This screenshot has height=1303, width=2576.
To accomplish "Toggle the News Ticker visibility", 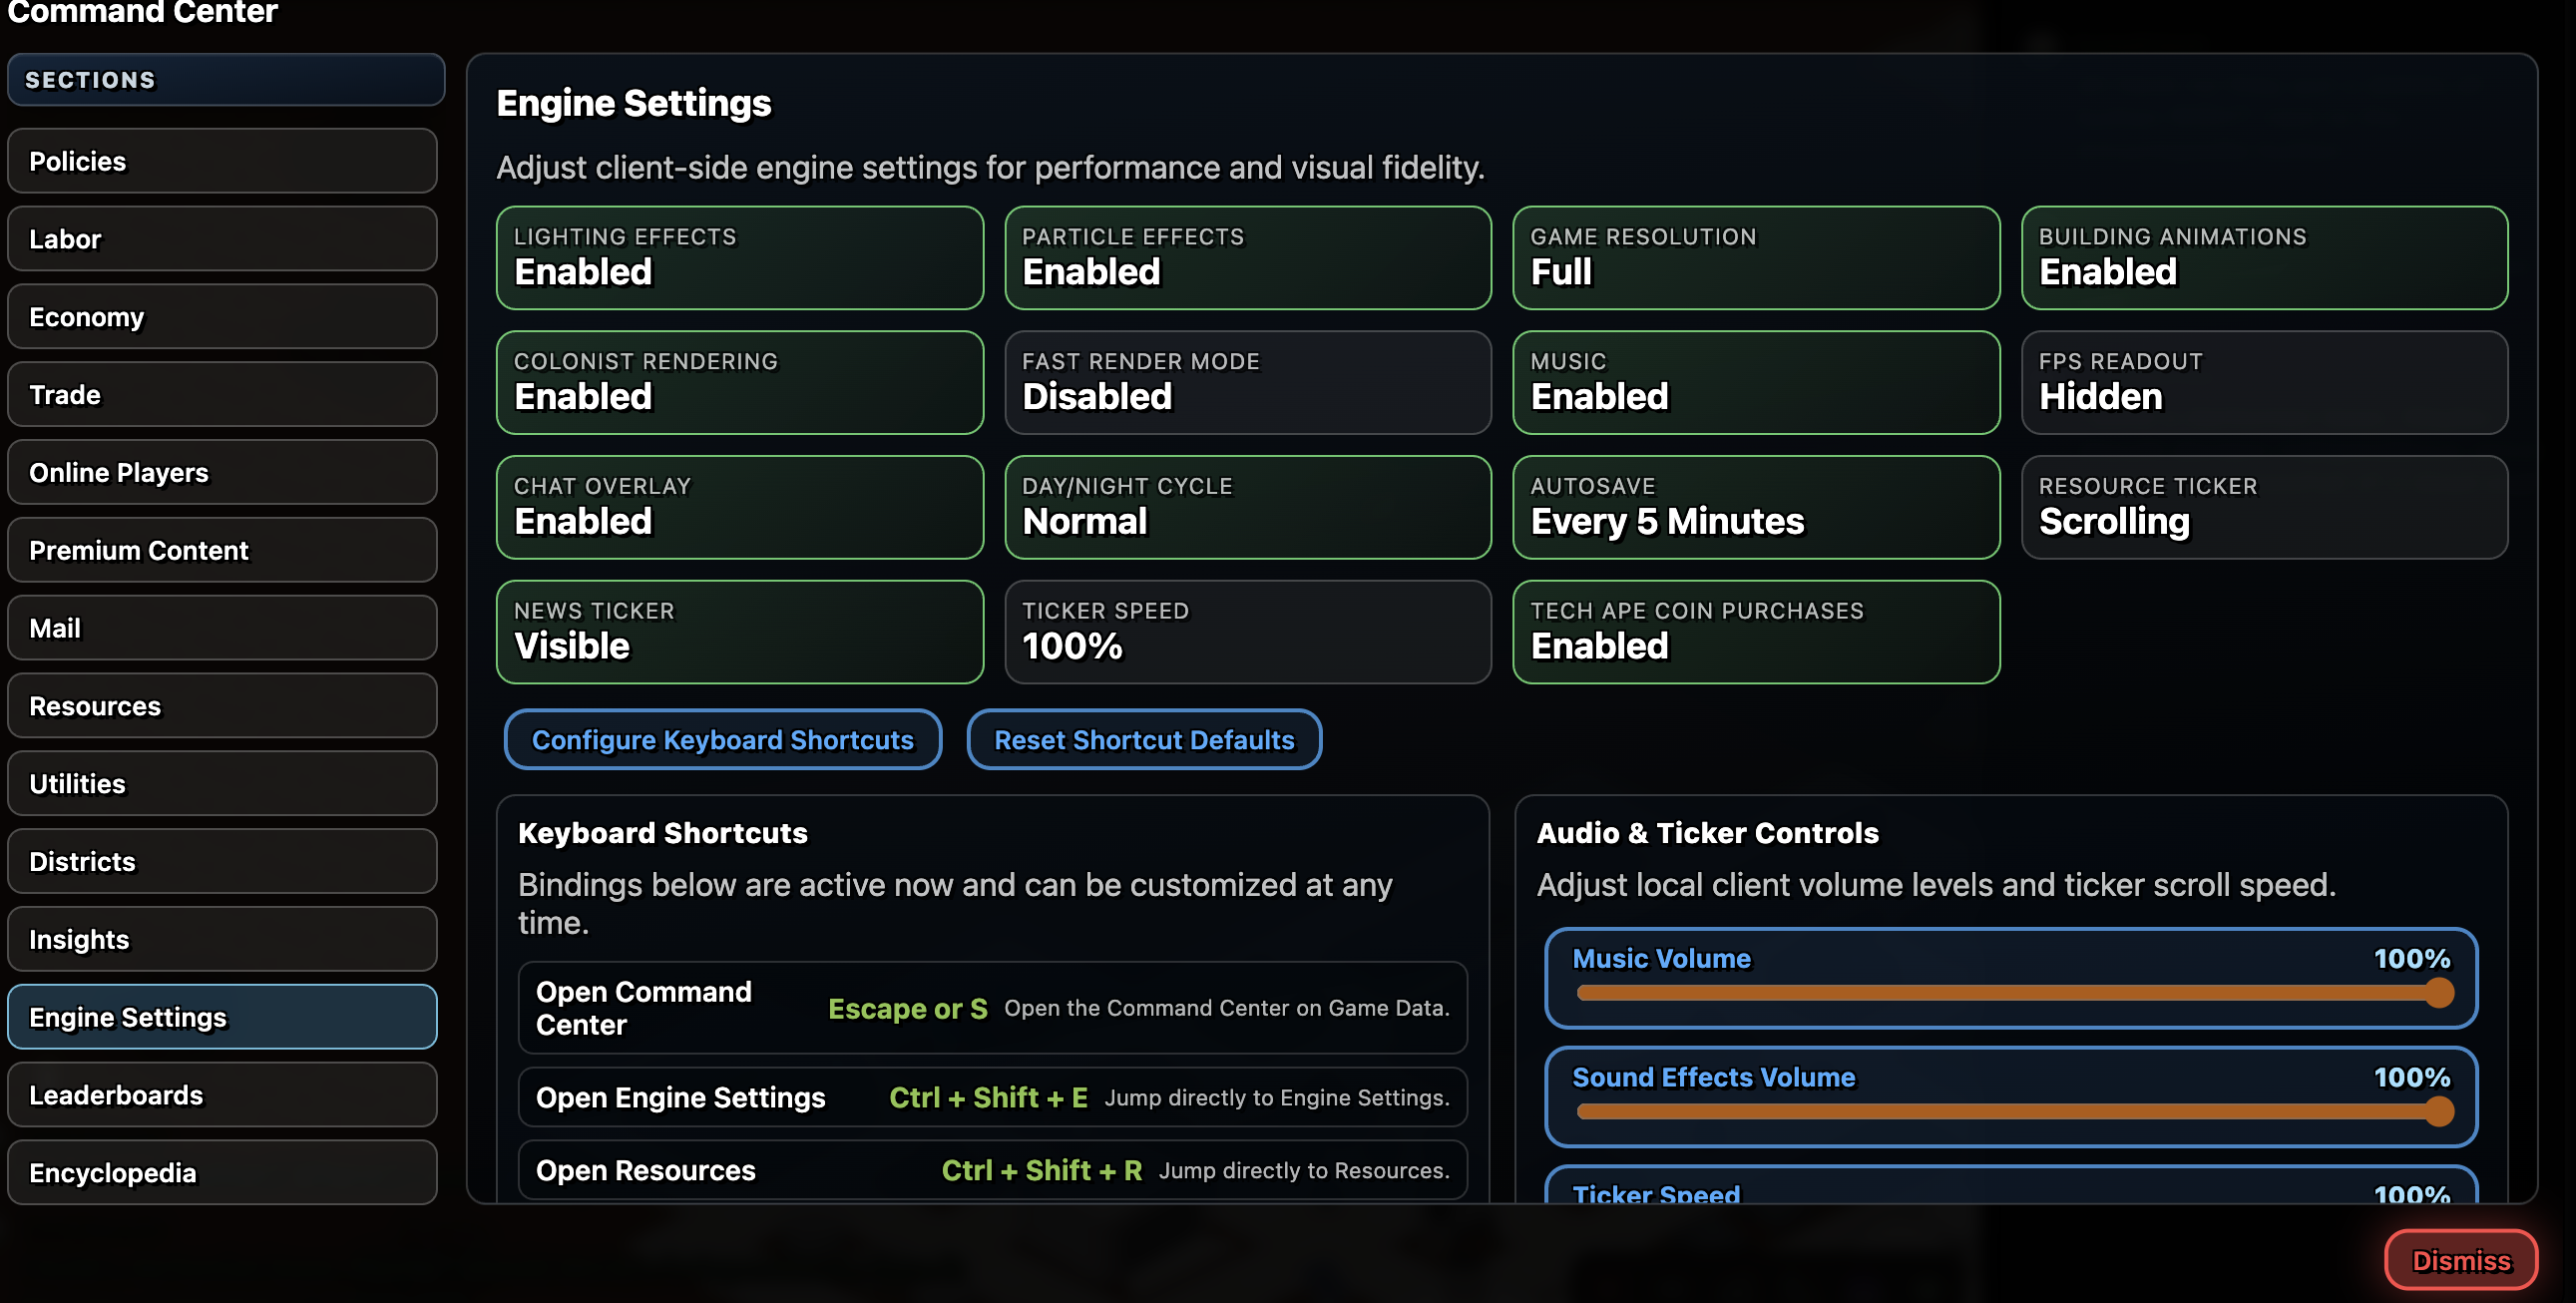I will pyautogui.click(x=740, y=632).
